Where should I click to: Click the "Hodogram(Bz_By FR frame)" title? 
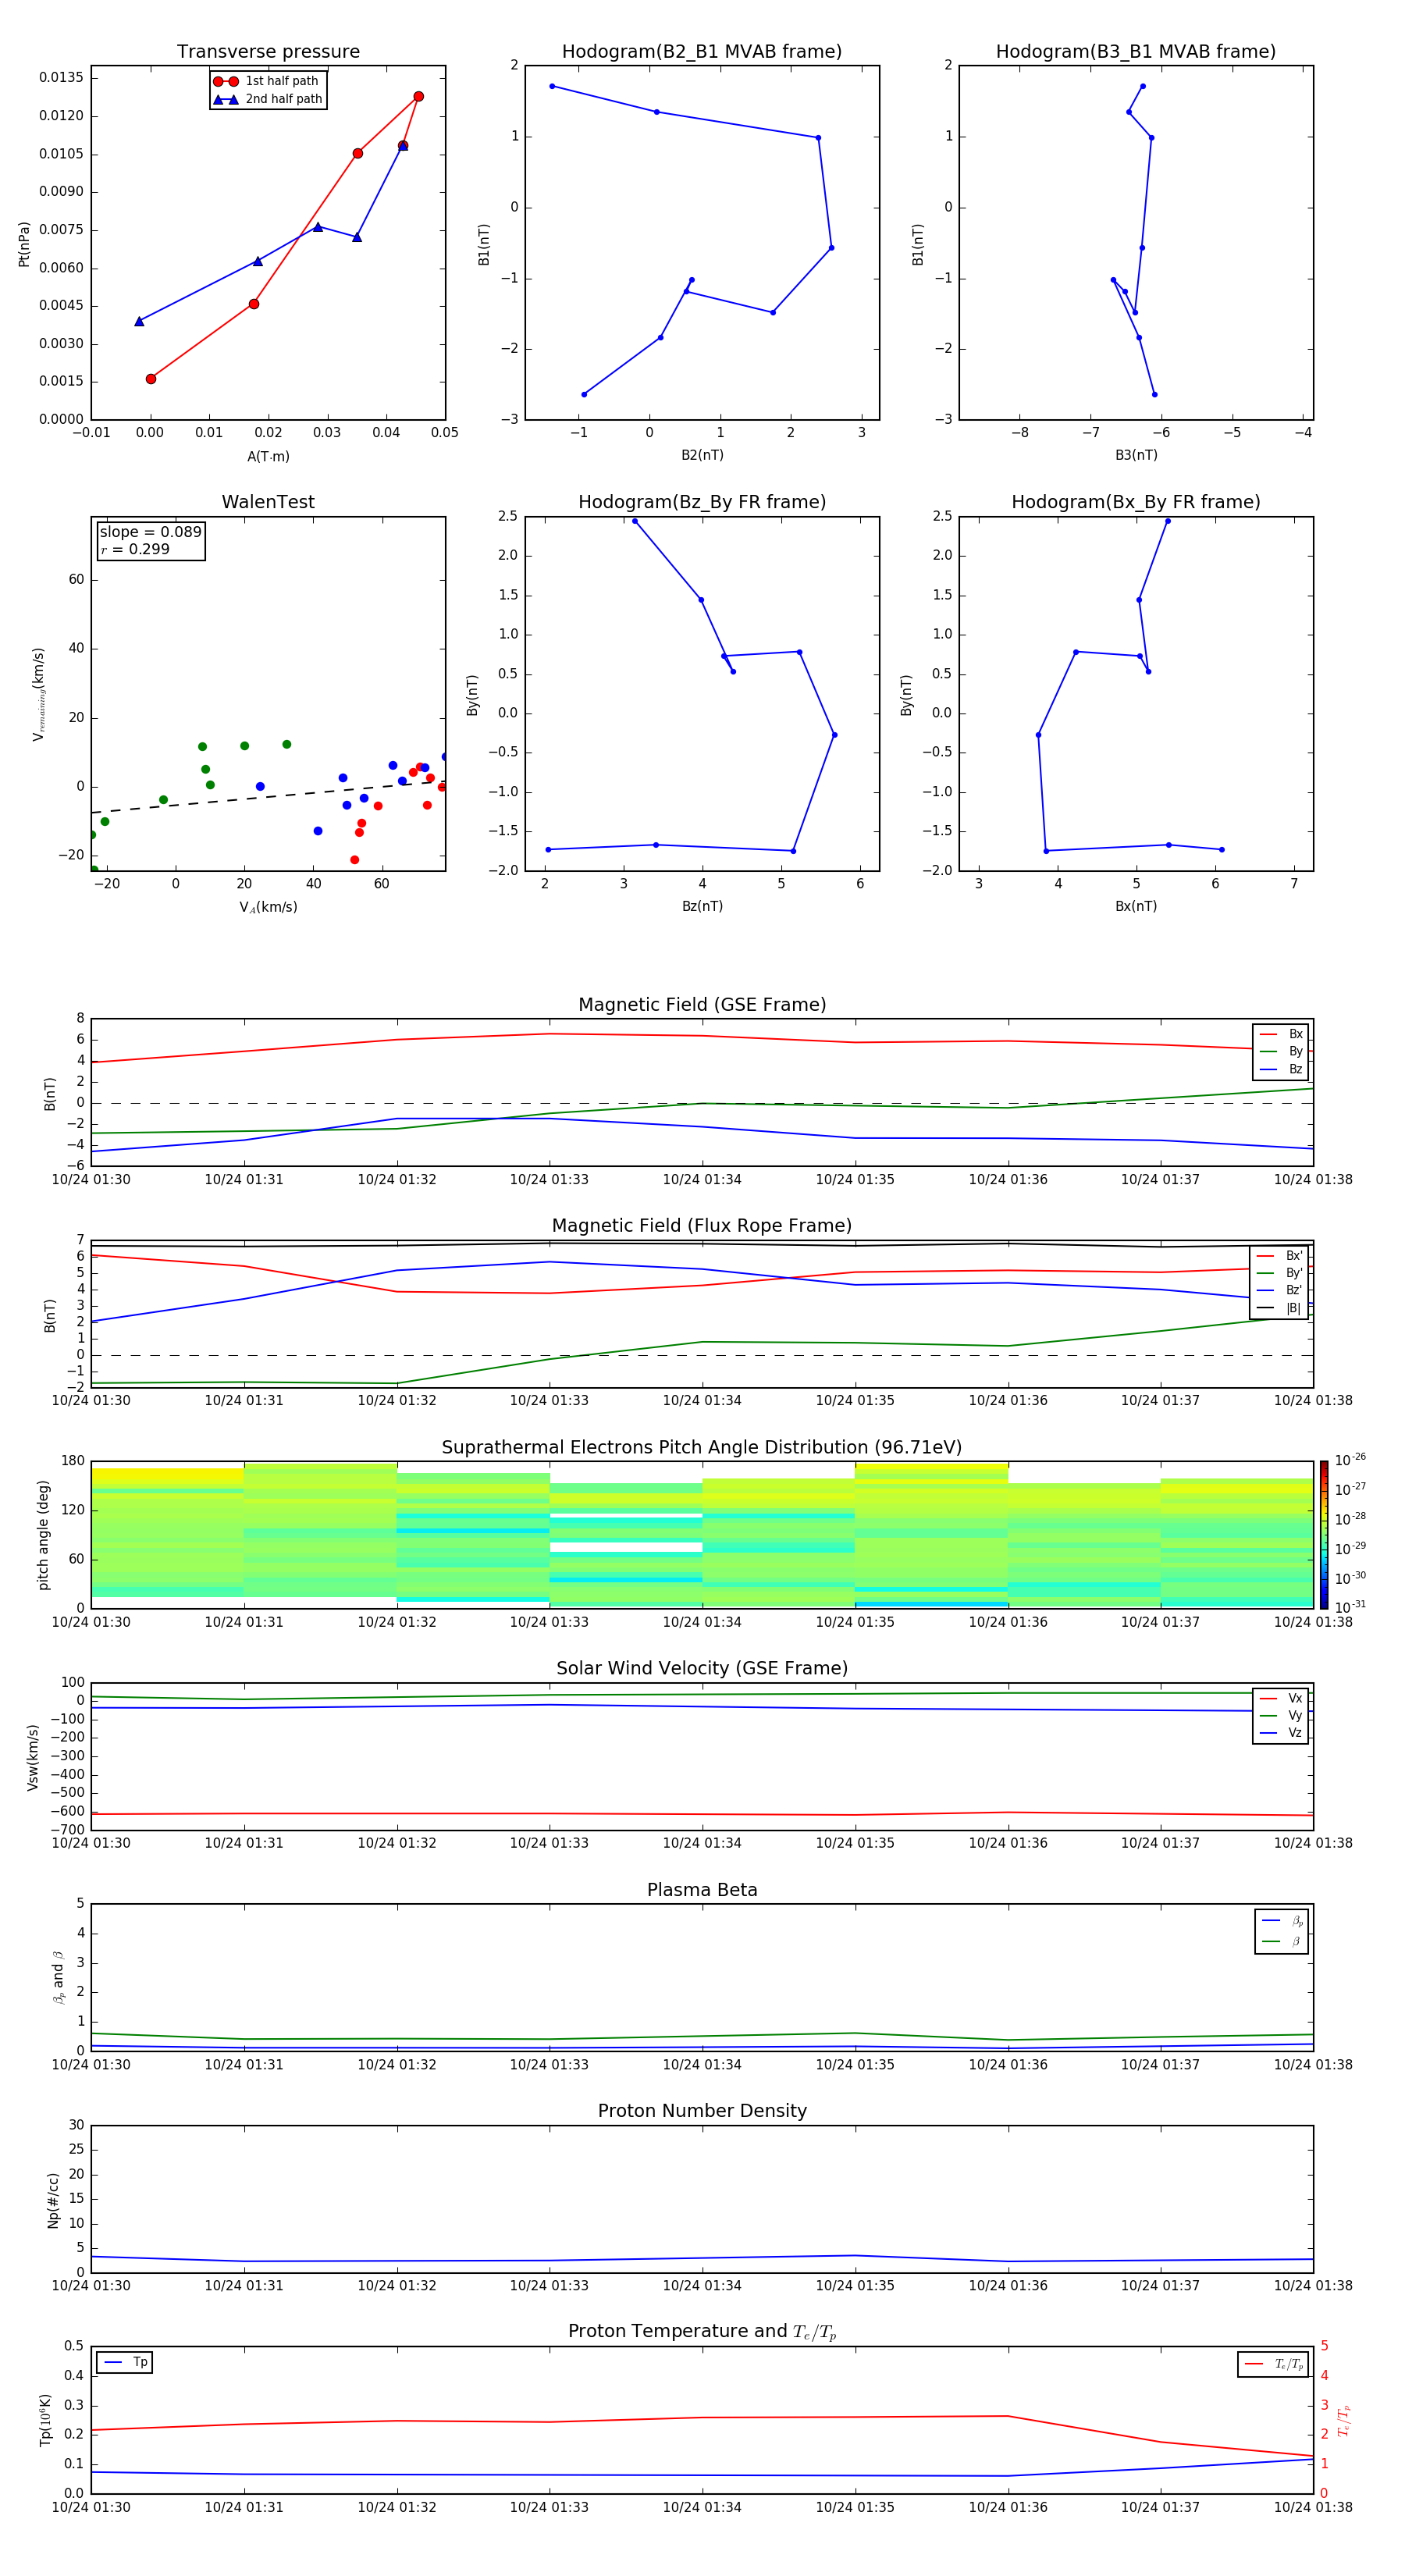coord(702,502)
